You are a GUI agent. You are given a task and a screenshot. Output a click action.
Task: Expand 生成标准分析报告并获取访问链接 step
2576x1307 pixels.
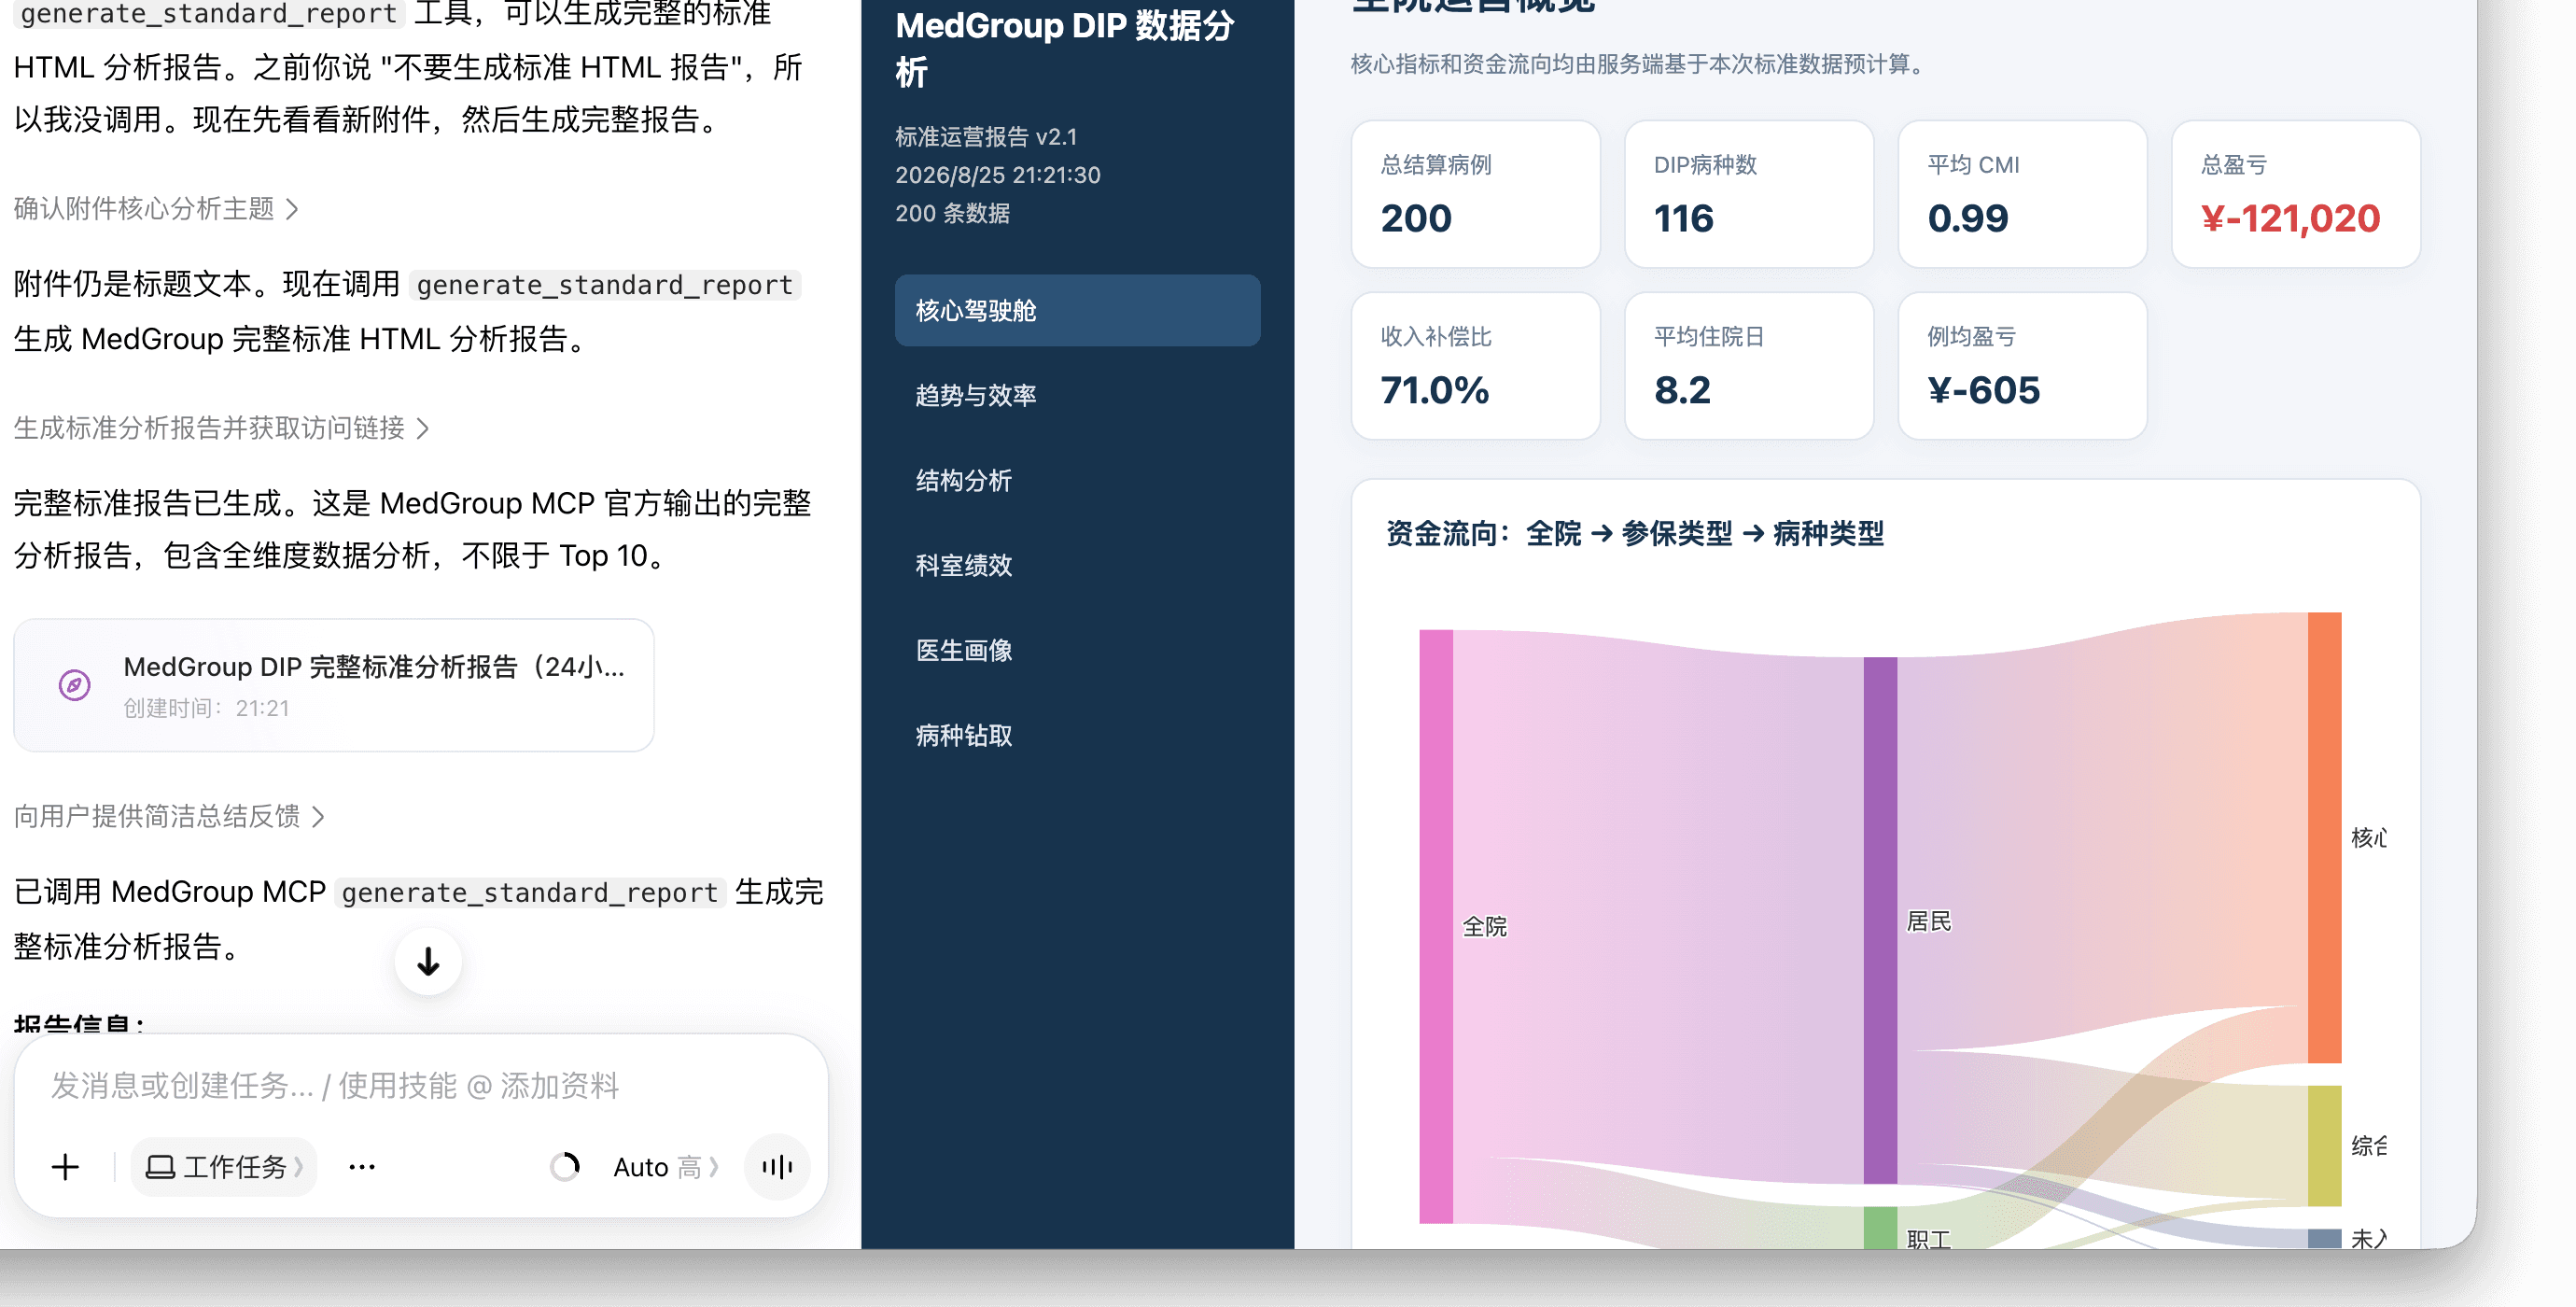click(x=221, y=428)
